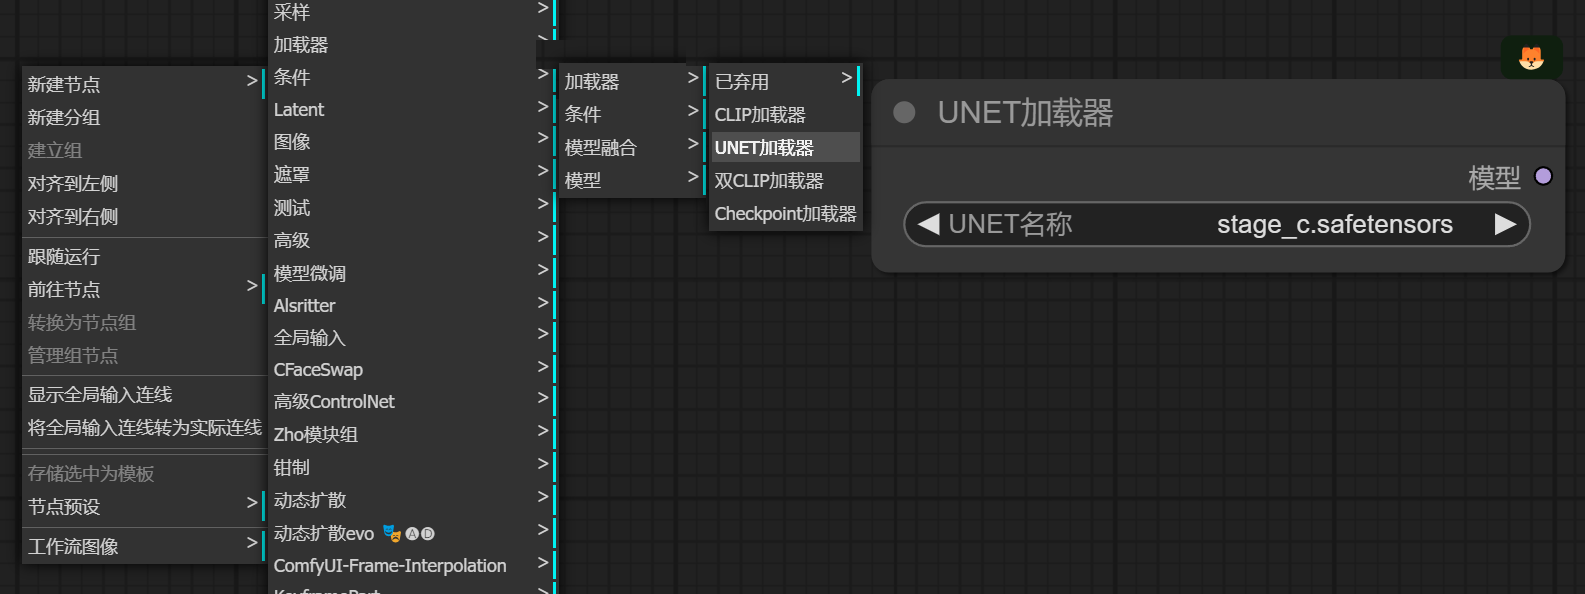Open the 钳制 node category
1585x594 pixels.
(x=411, y=467)
